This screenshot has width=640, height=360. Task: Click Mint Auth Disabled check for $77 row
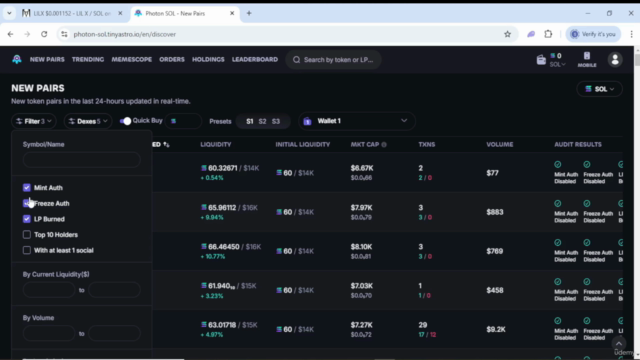coord(558,164)
